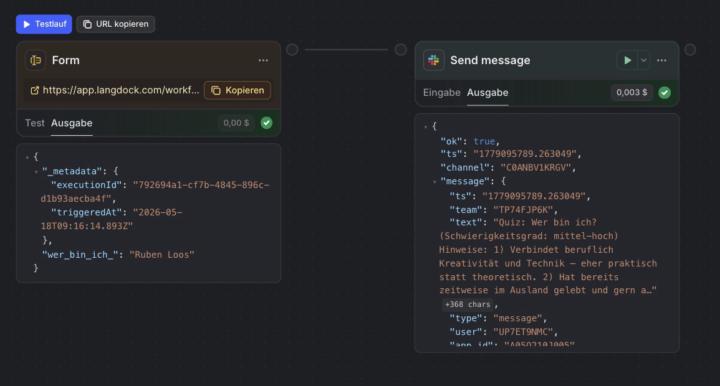This screenshot has width=720, height=386.
Task: Collapse the message object
Action: (x=434, y=182)
